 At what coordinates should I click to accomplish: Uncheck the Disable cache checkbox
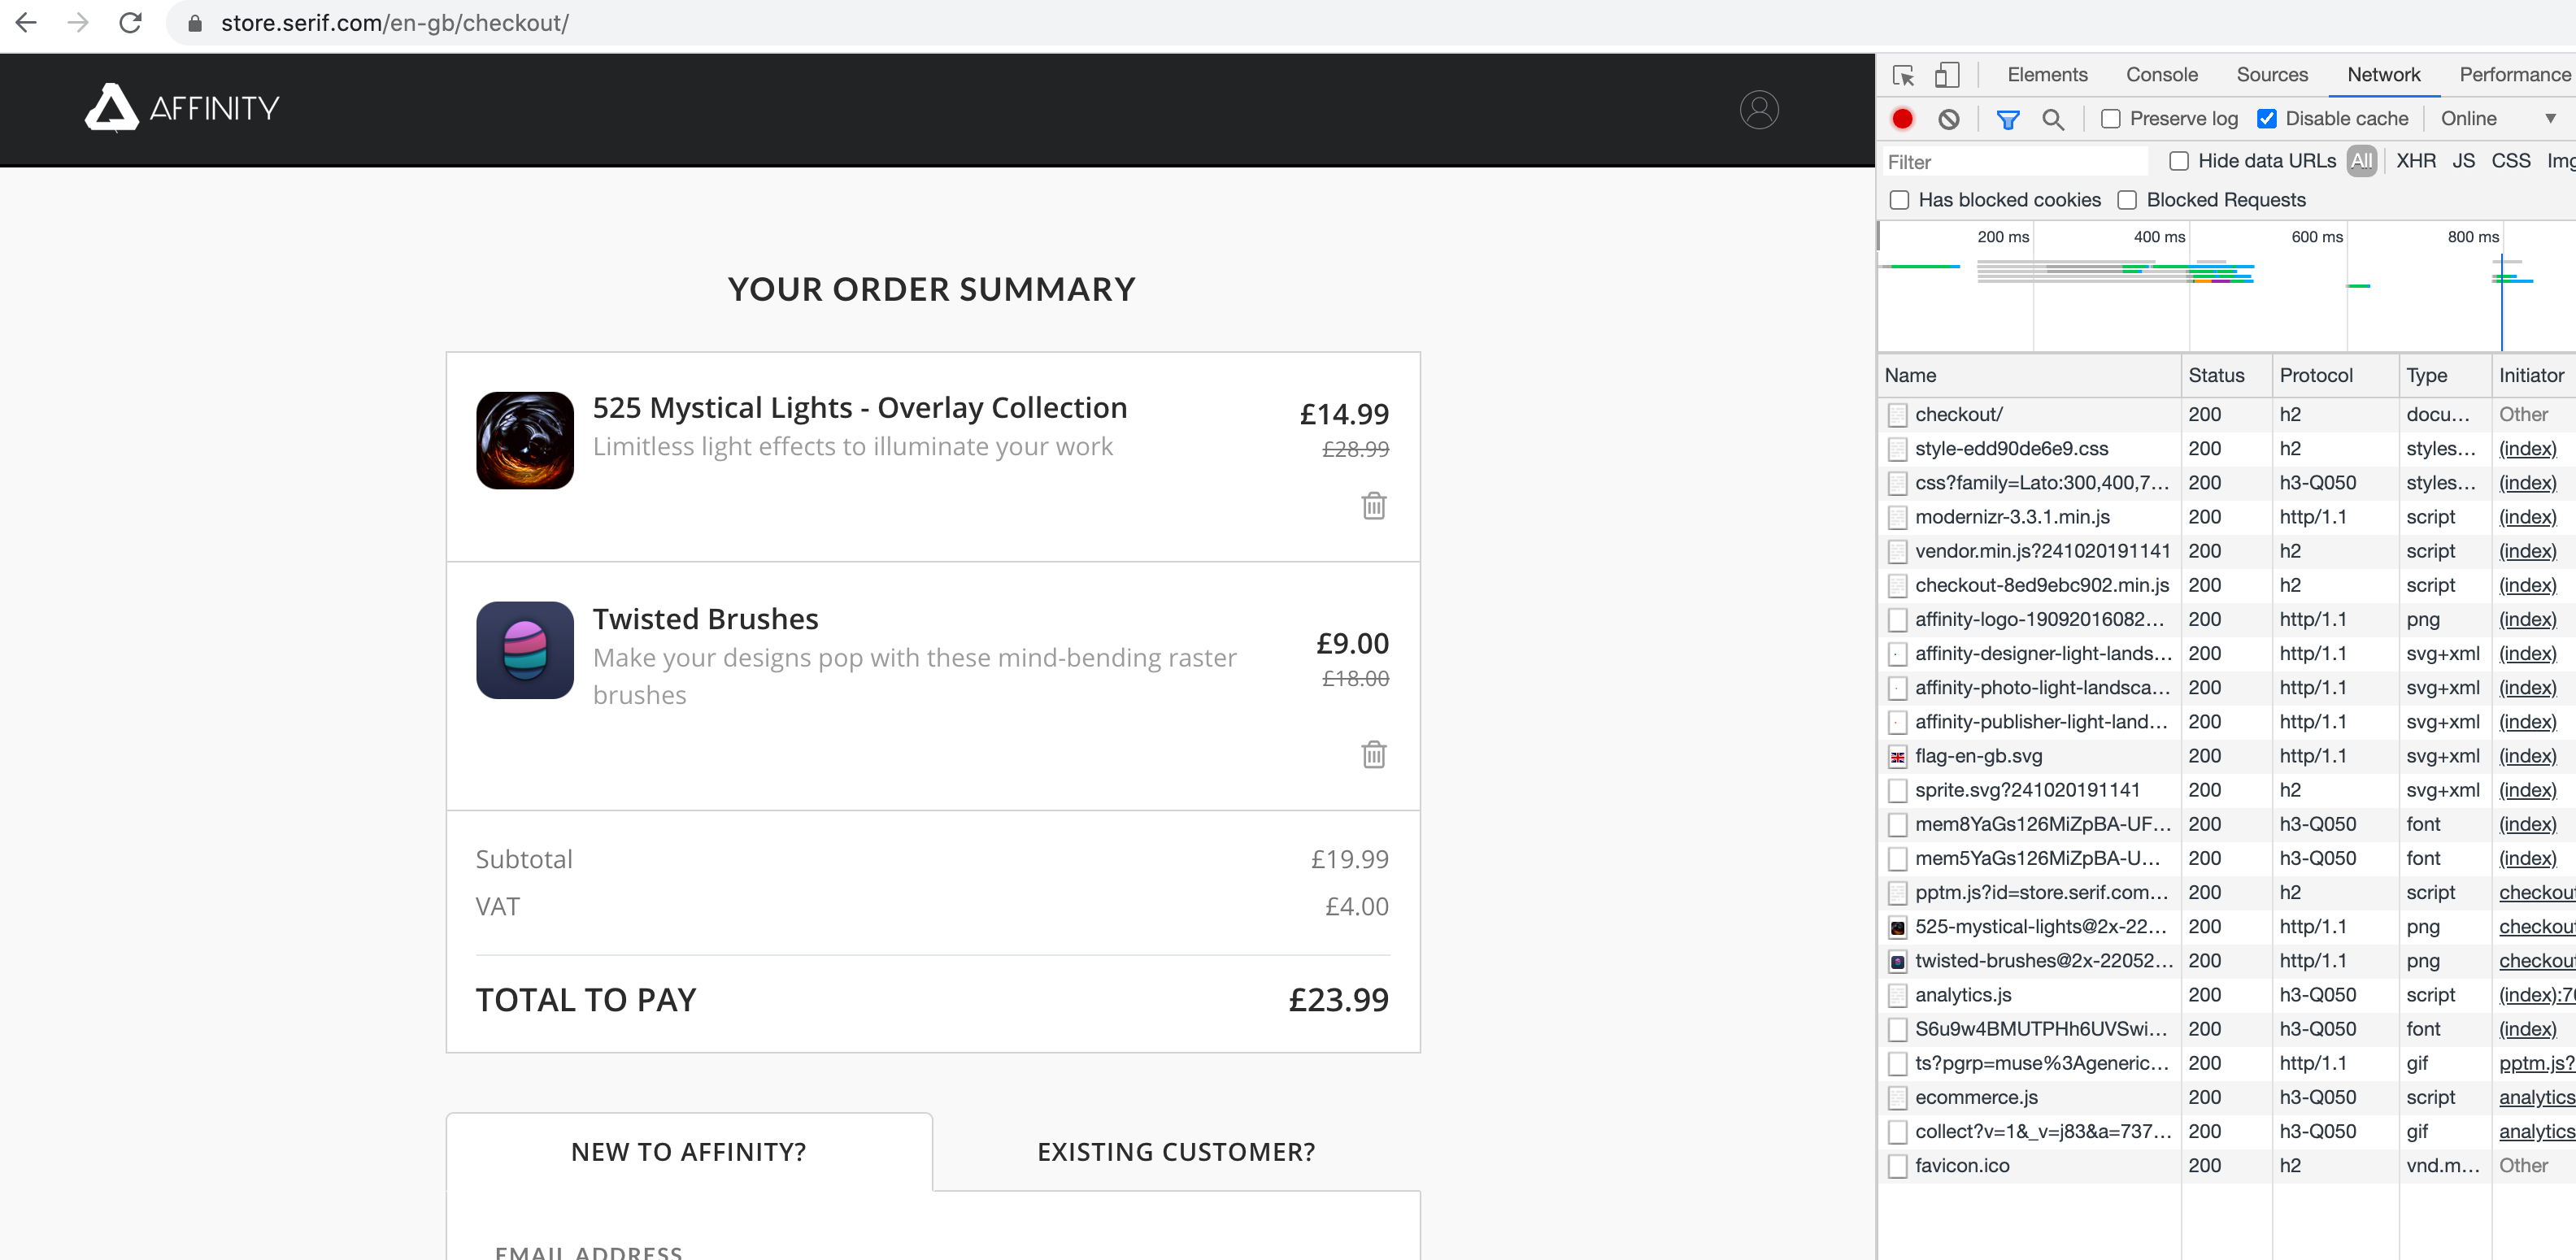tap(2266, 119)
